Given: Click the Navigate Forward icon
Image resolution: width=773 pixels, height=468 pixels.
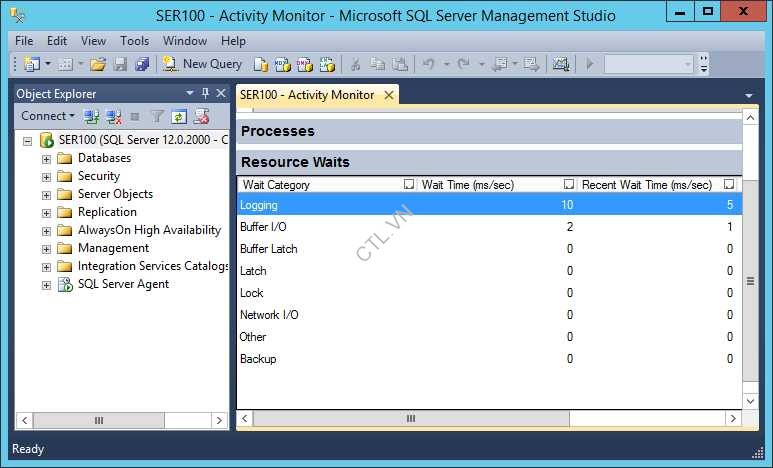Looking at the screenshot, I should (x=531, y=64).
